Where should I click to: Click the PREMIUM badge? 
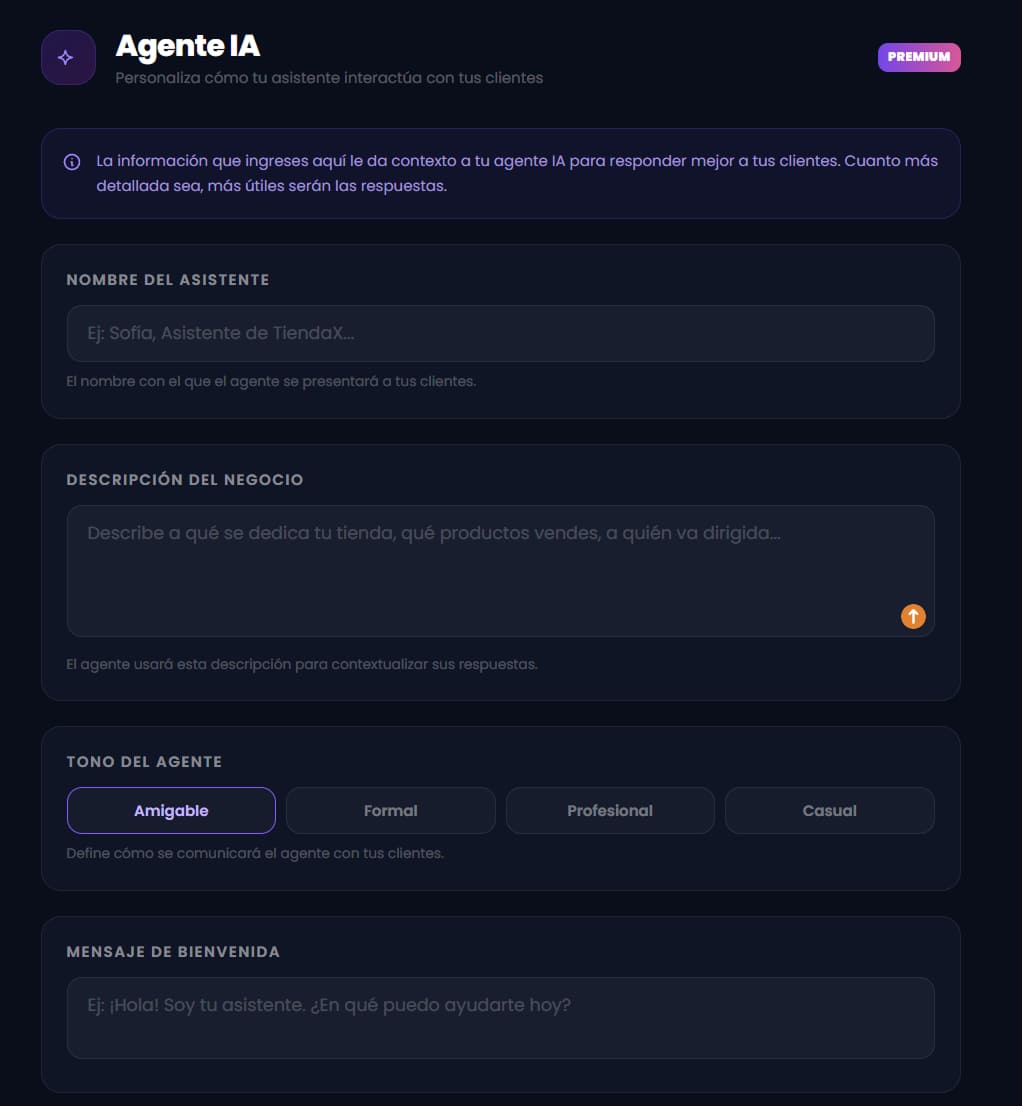point(918,57)
